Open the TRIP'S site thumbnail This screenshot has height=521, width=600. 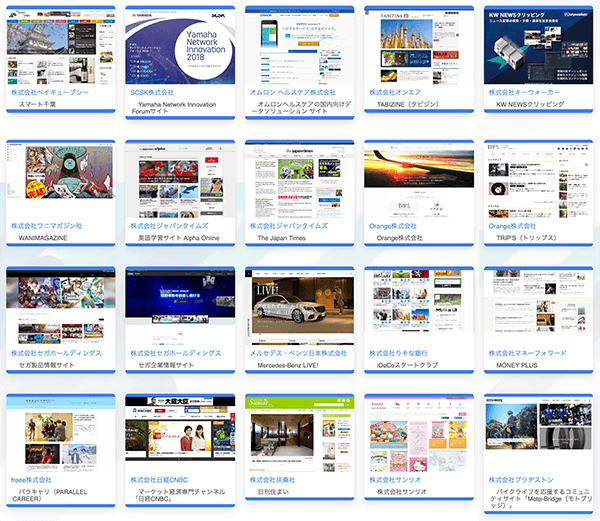[x=538, y=180]
